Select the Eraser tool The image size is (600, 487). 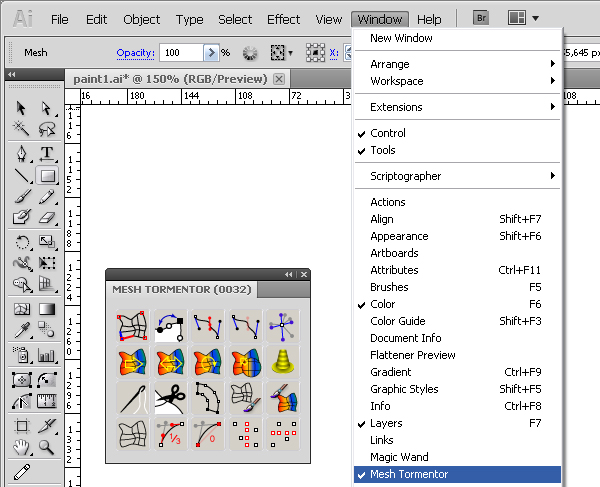[x=47, y=217]
